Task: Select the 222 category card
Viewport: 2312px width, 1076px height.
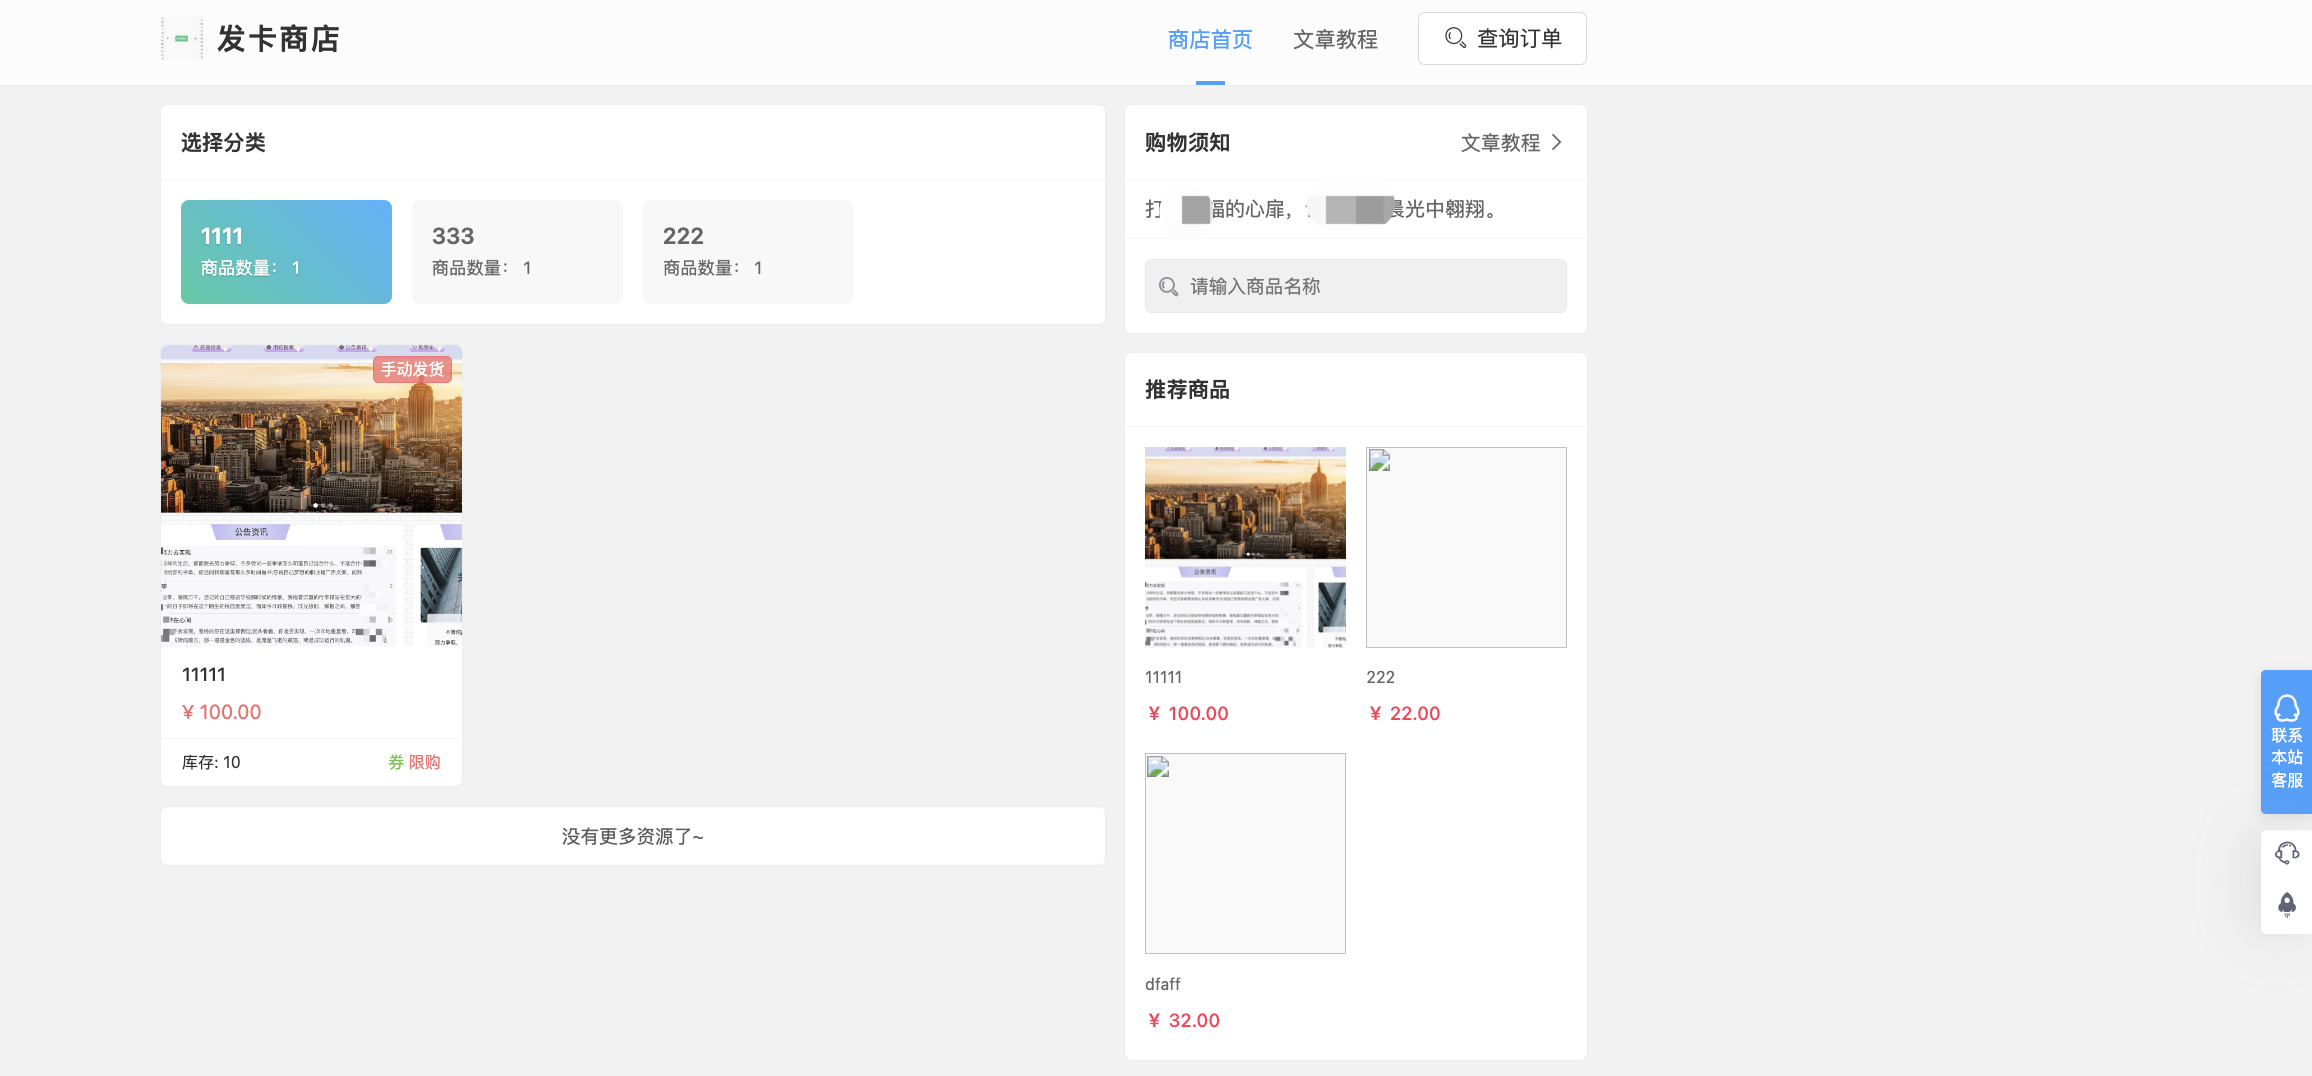Action: (x=748, y=252)
